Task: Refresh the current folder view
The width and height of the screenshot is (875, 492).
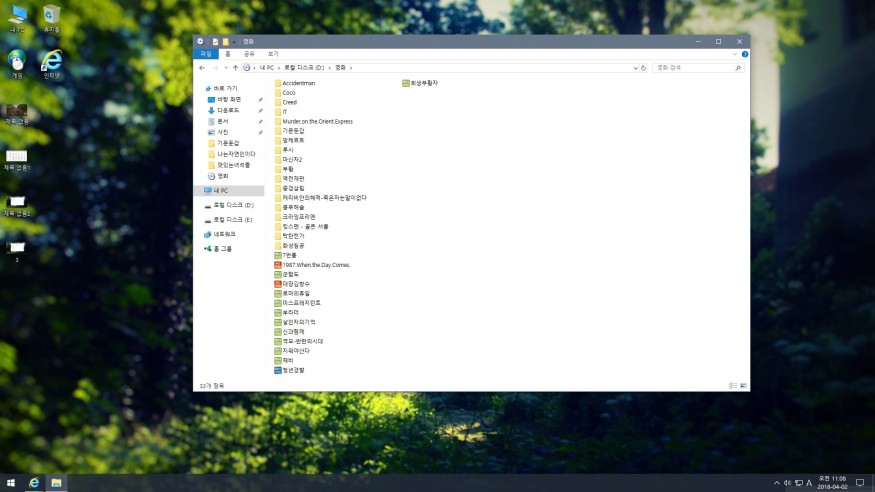Action: pos(644,68)
